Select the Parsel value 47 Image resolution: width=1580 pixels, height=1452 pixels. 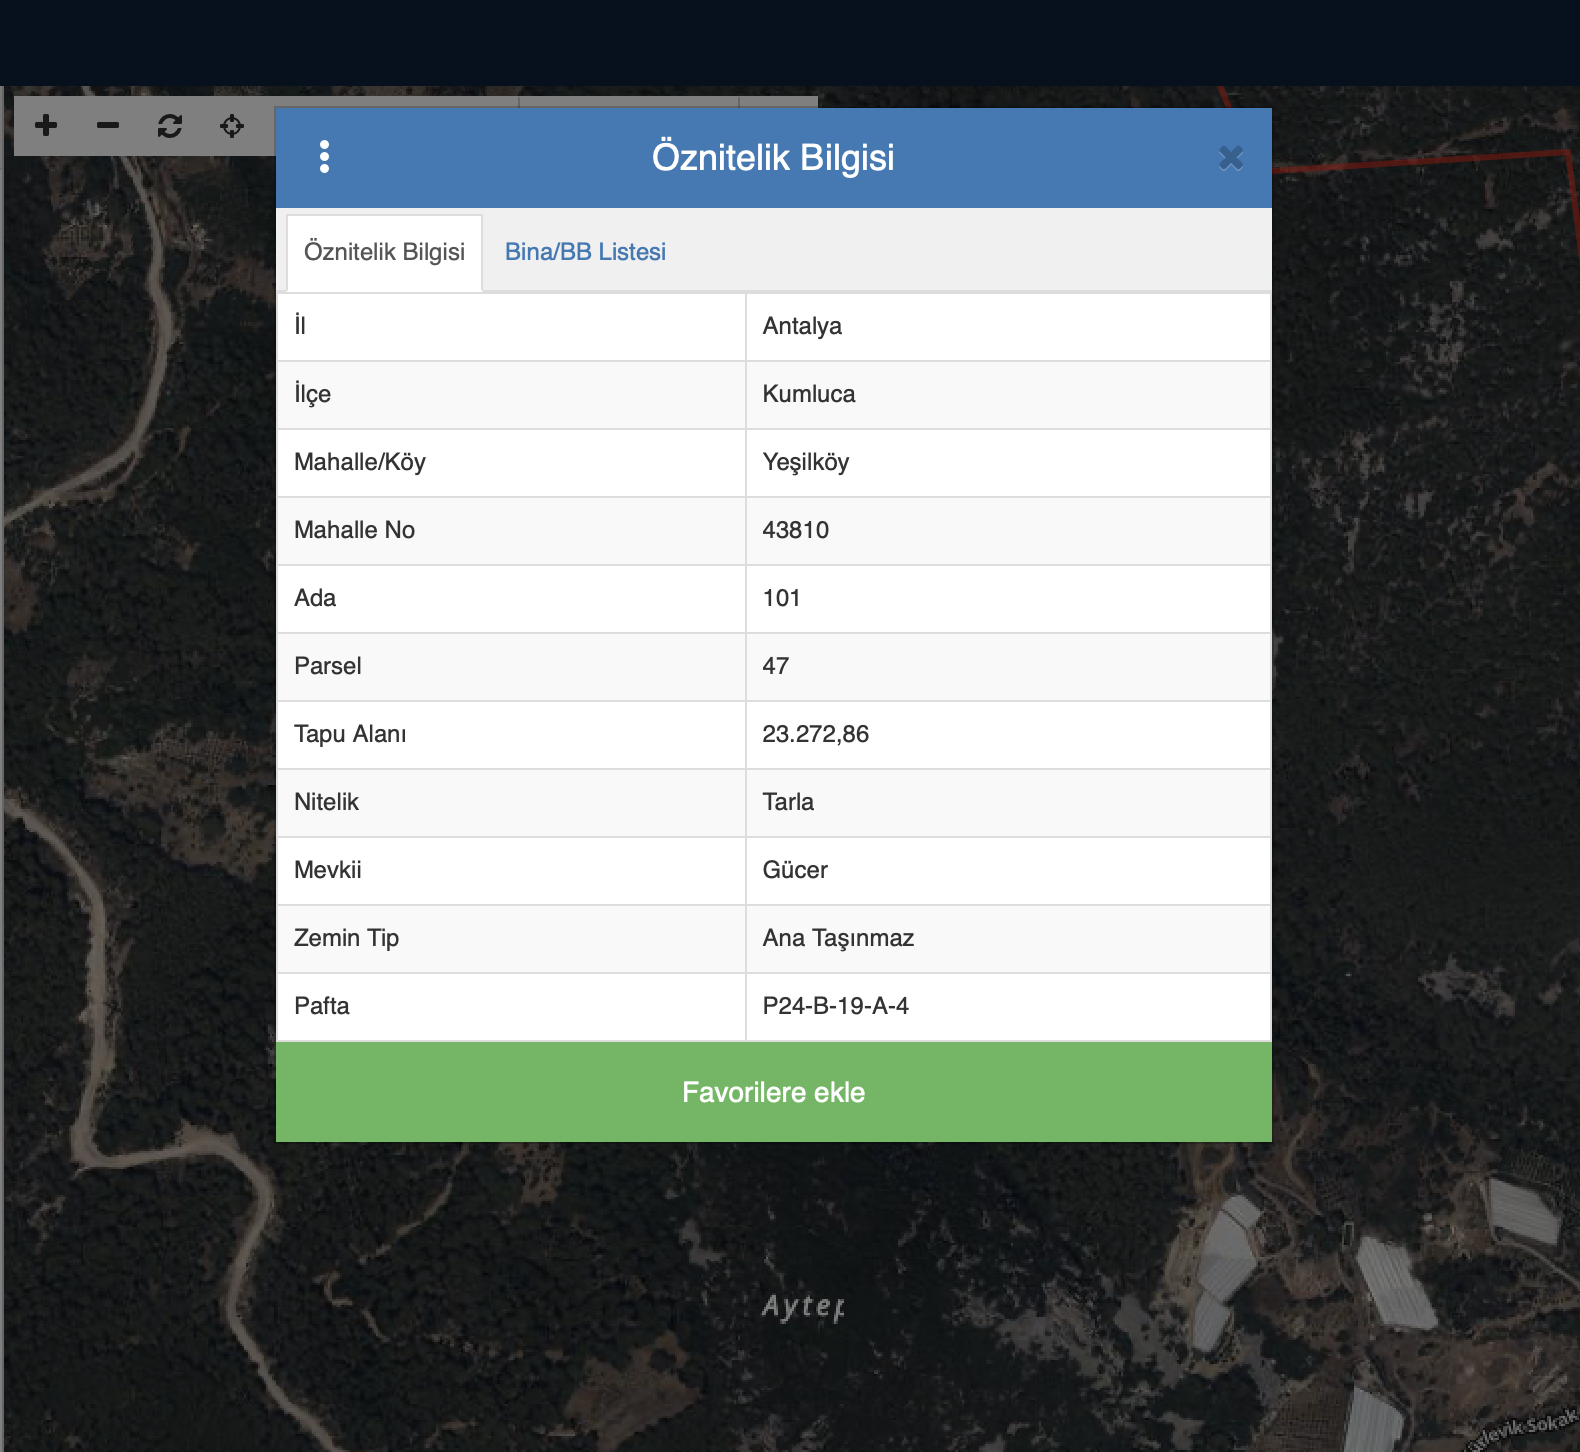click(775, 666)
